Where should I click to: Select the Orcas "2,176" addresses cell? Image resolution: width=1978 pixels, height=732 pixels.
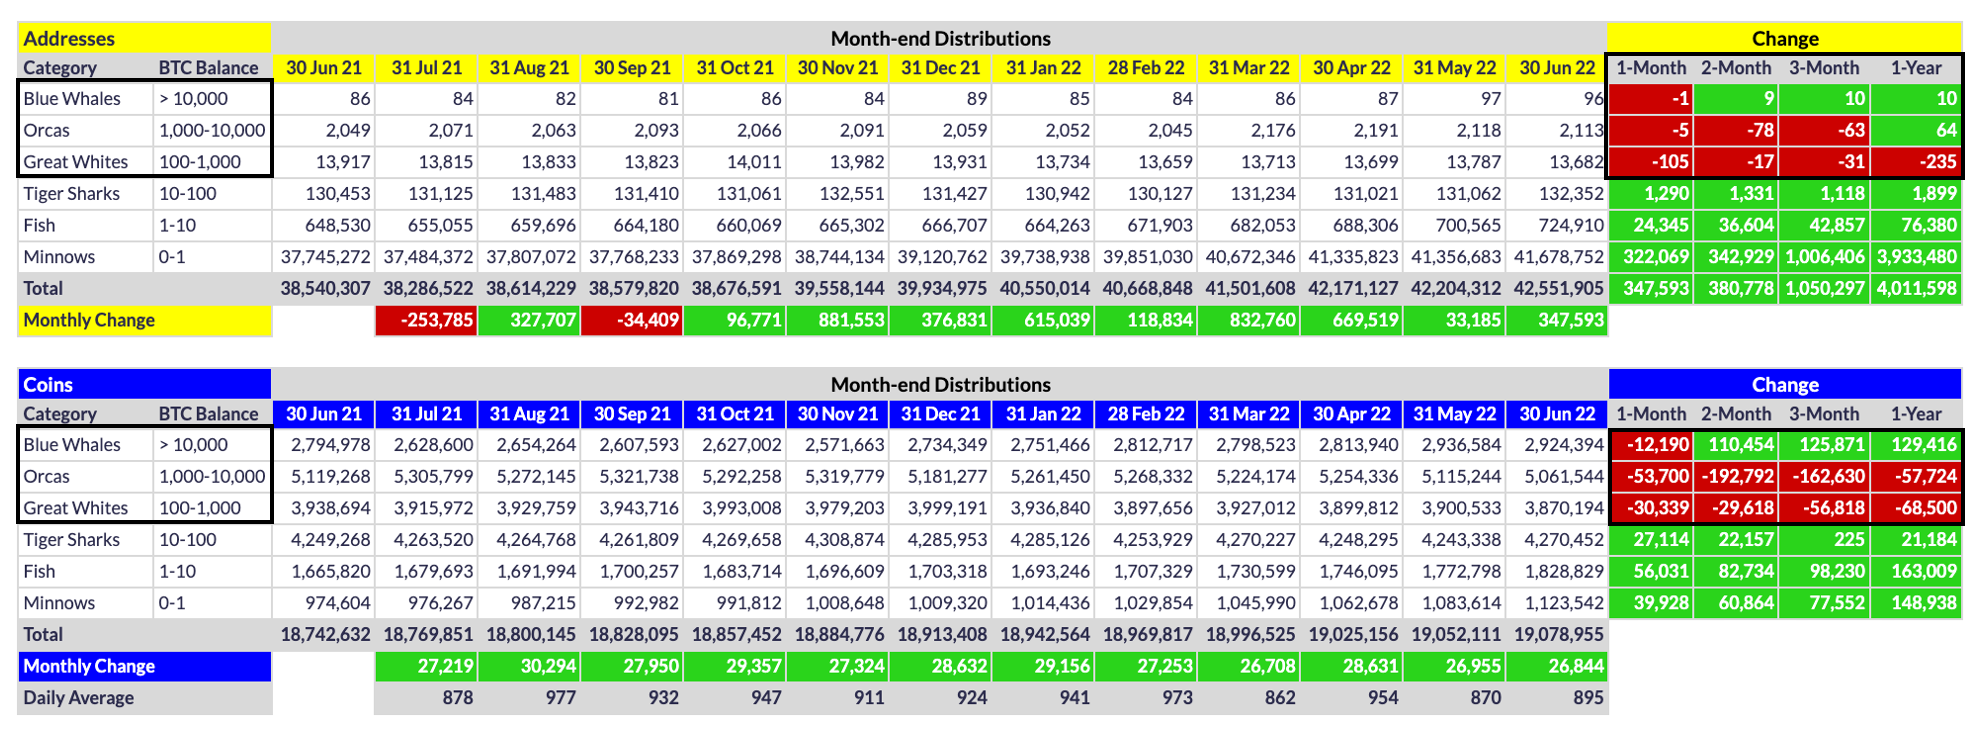point(1249,130)
